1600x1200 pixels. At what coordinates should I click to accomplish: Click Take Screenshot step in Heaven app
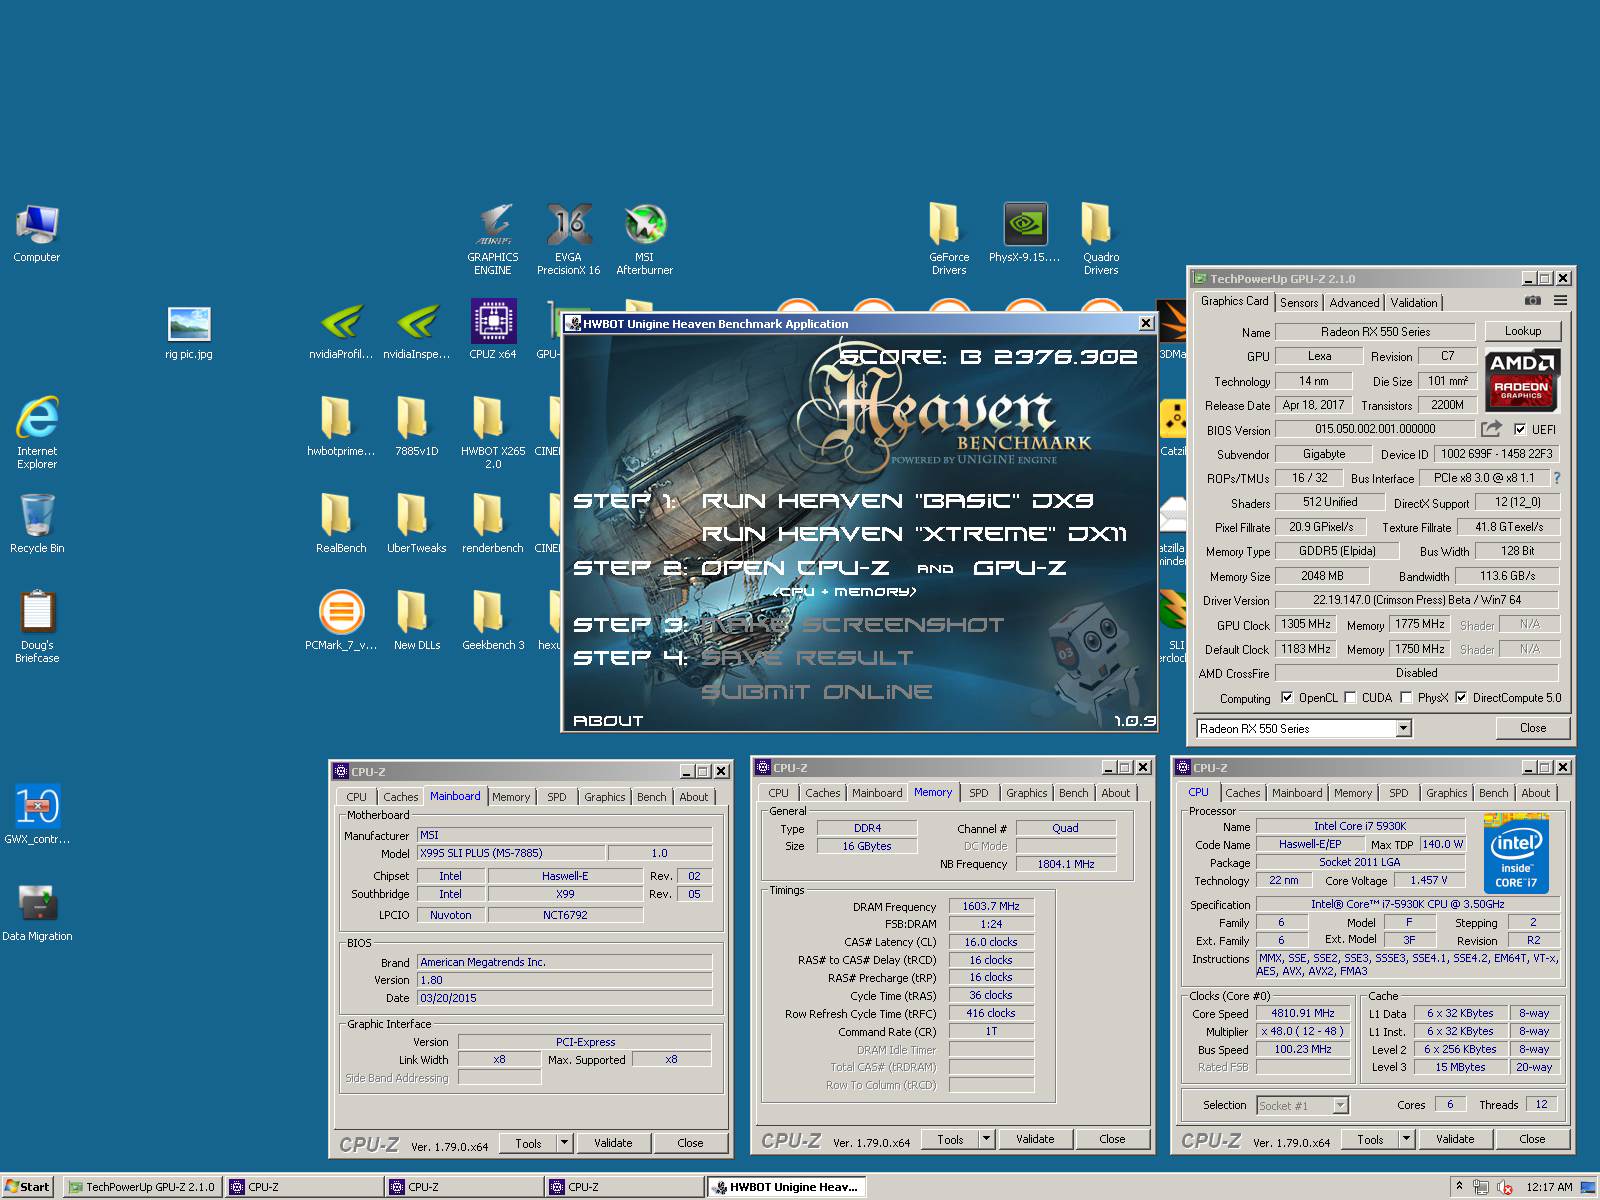click(853, 625)
